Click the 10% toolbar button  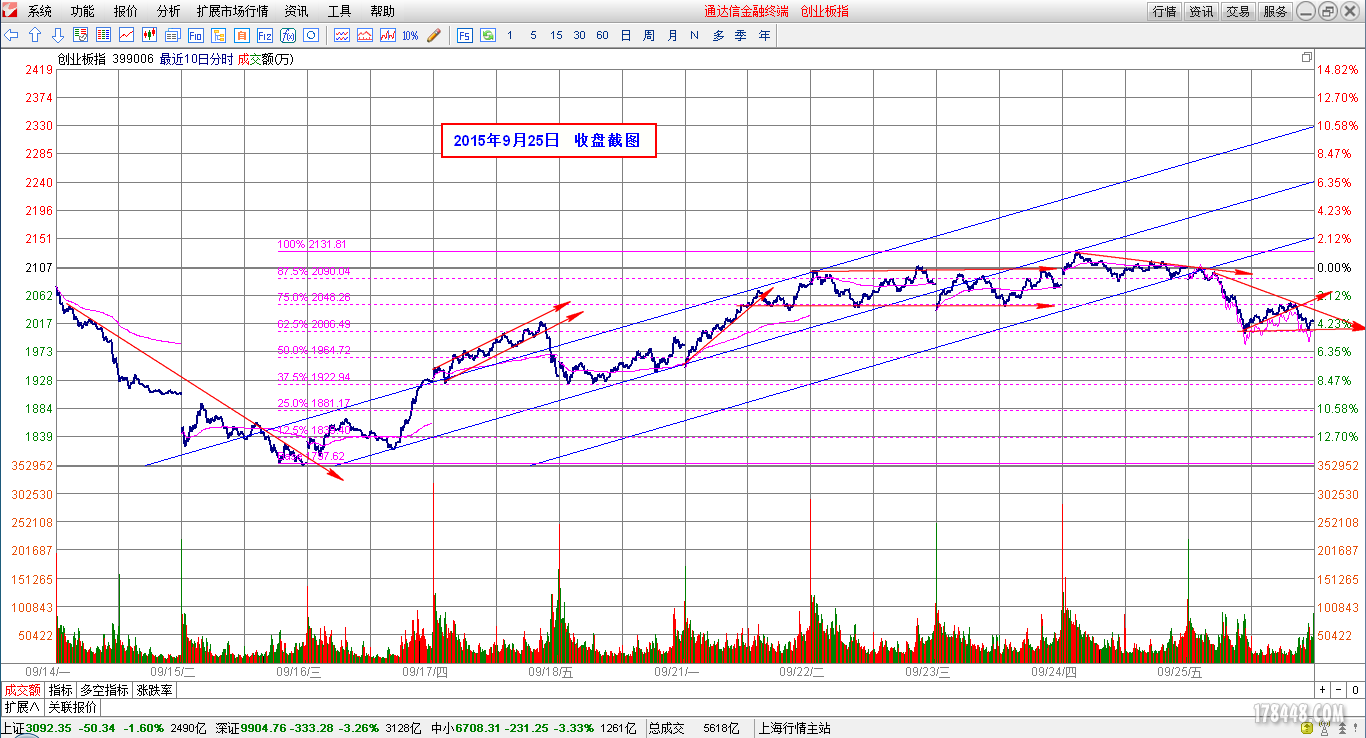[x=410, y=35]
